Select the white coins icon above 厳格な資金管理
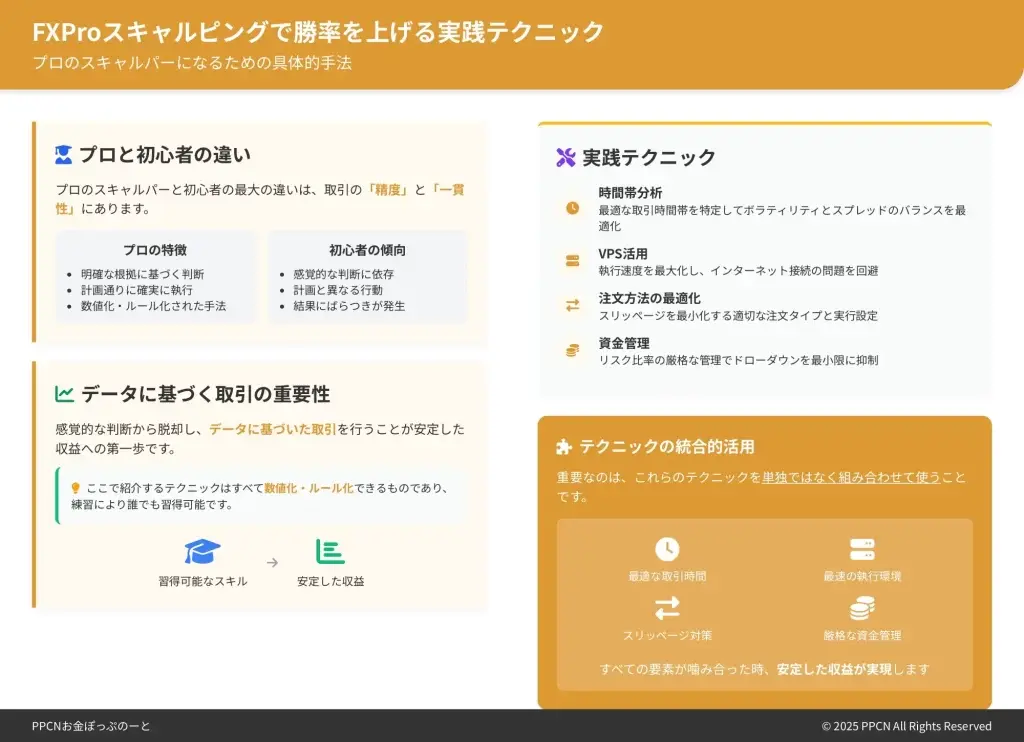Viewport: 1024px width, 742px height. pos(862,608)
